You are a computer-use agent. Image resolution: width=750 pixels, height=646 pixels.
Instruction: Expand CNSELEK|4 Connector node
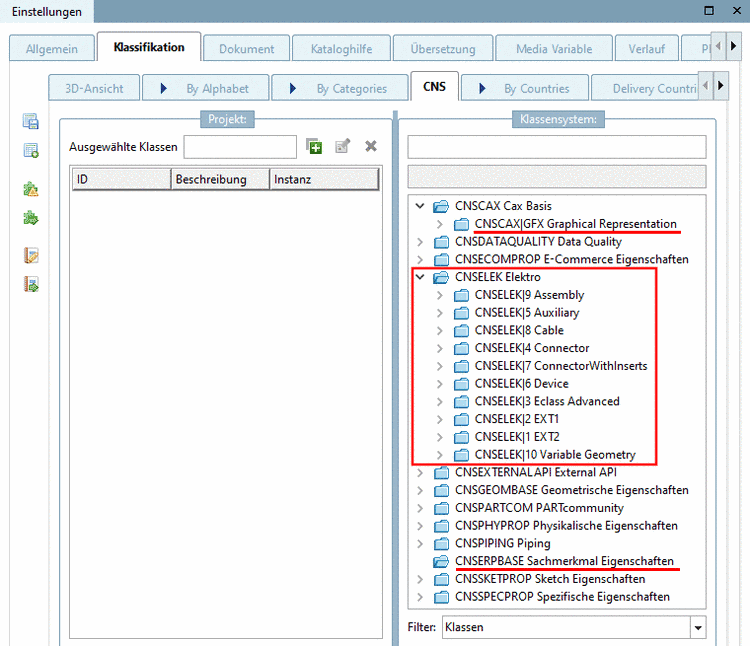click(x=440, y=349)
